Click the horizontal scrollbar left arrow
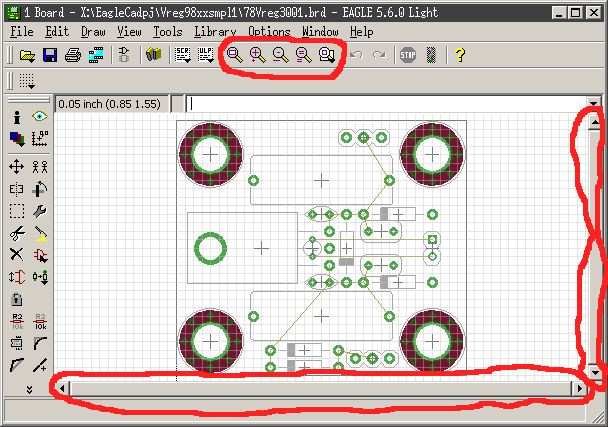 pos(62,388)
